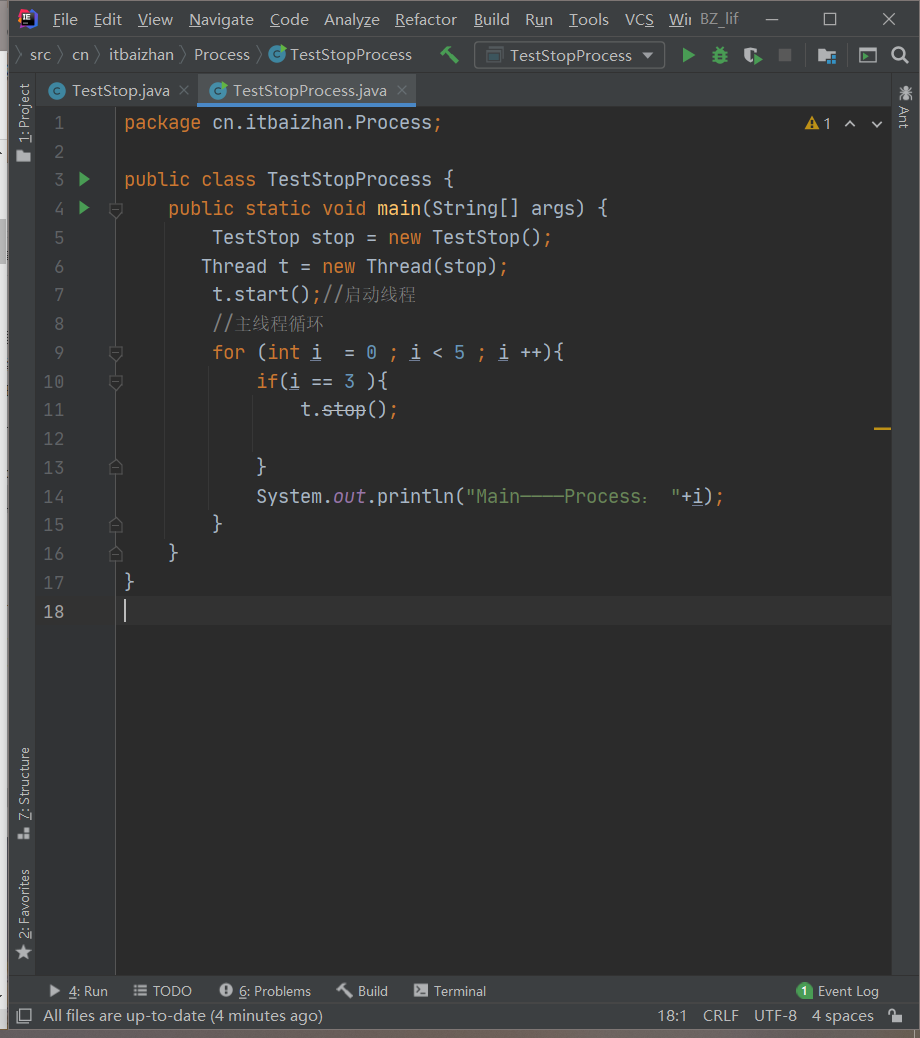The width and height of the screenshot is (920, 1038).
Task: Open the Run menu
Action: [539, 20]
